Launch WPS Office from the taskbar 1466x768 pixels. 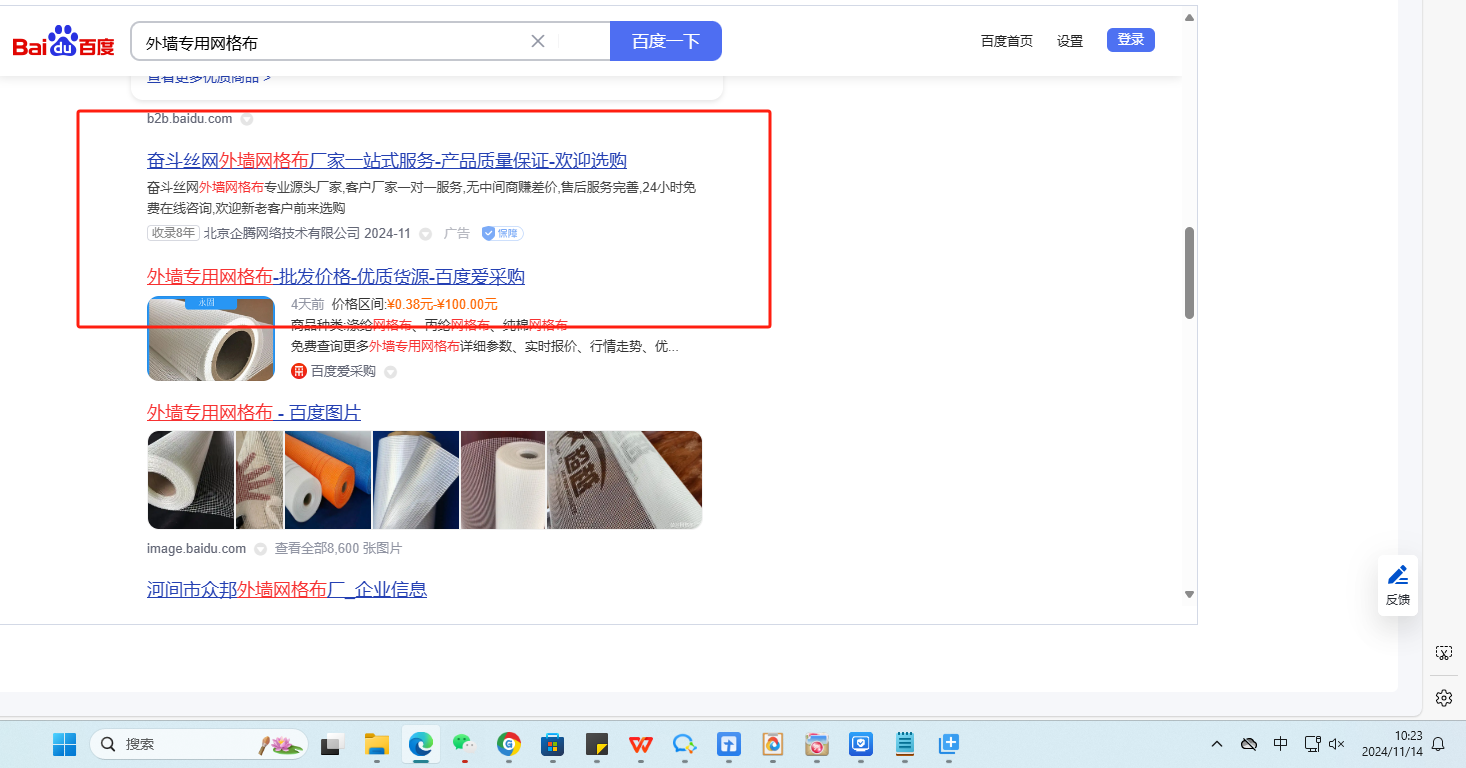[641, 744]
